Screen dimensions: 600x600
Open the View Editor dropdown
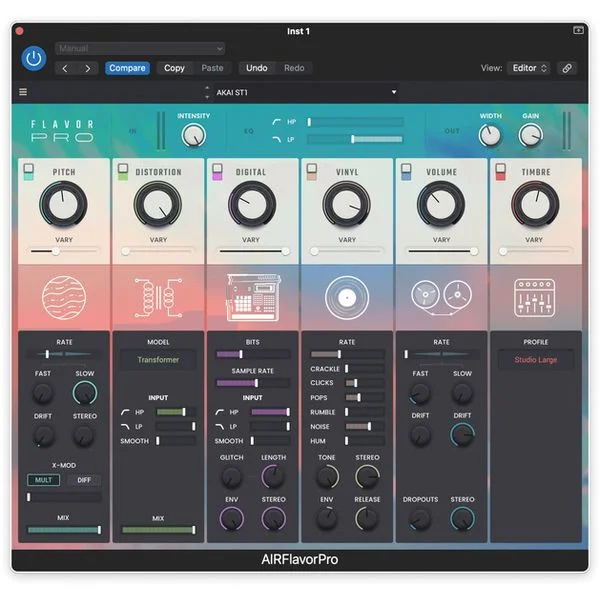tap(528, 68)
